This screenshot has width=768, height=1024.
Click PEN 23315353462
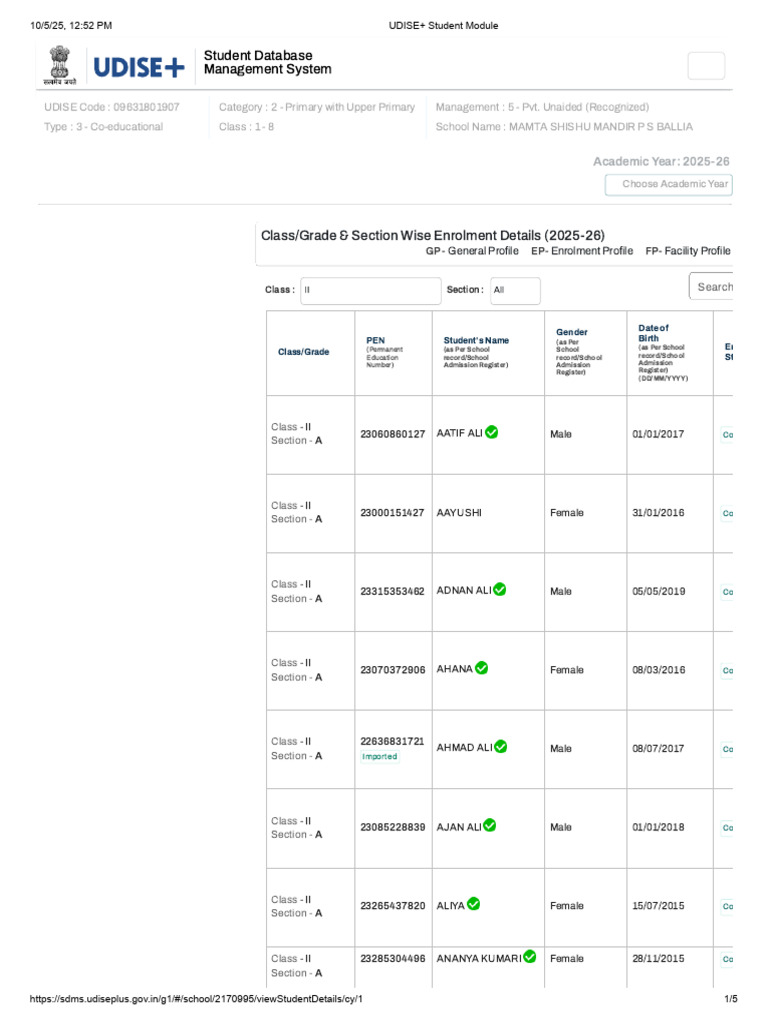point(392,592)
